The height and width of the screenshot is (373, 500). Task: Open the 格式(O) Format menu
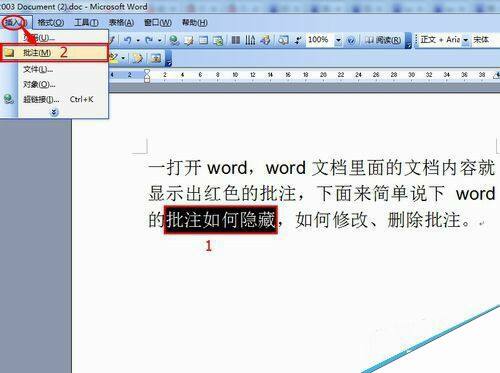pyautogui.click(x=51, y=23)
